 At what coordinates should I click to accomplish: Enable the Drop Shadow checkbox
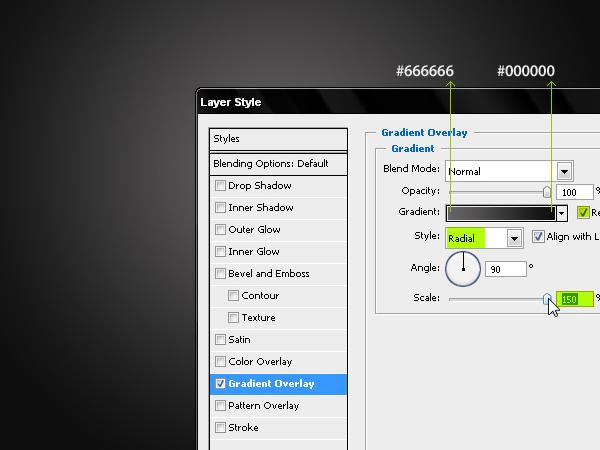tap(220, 186)
